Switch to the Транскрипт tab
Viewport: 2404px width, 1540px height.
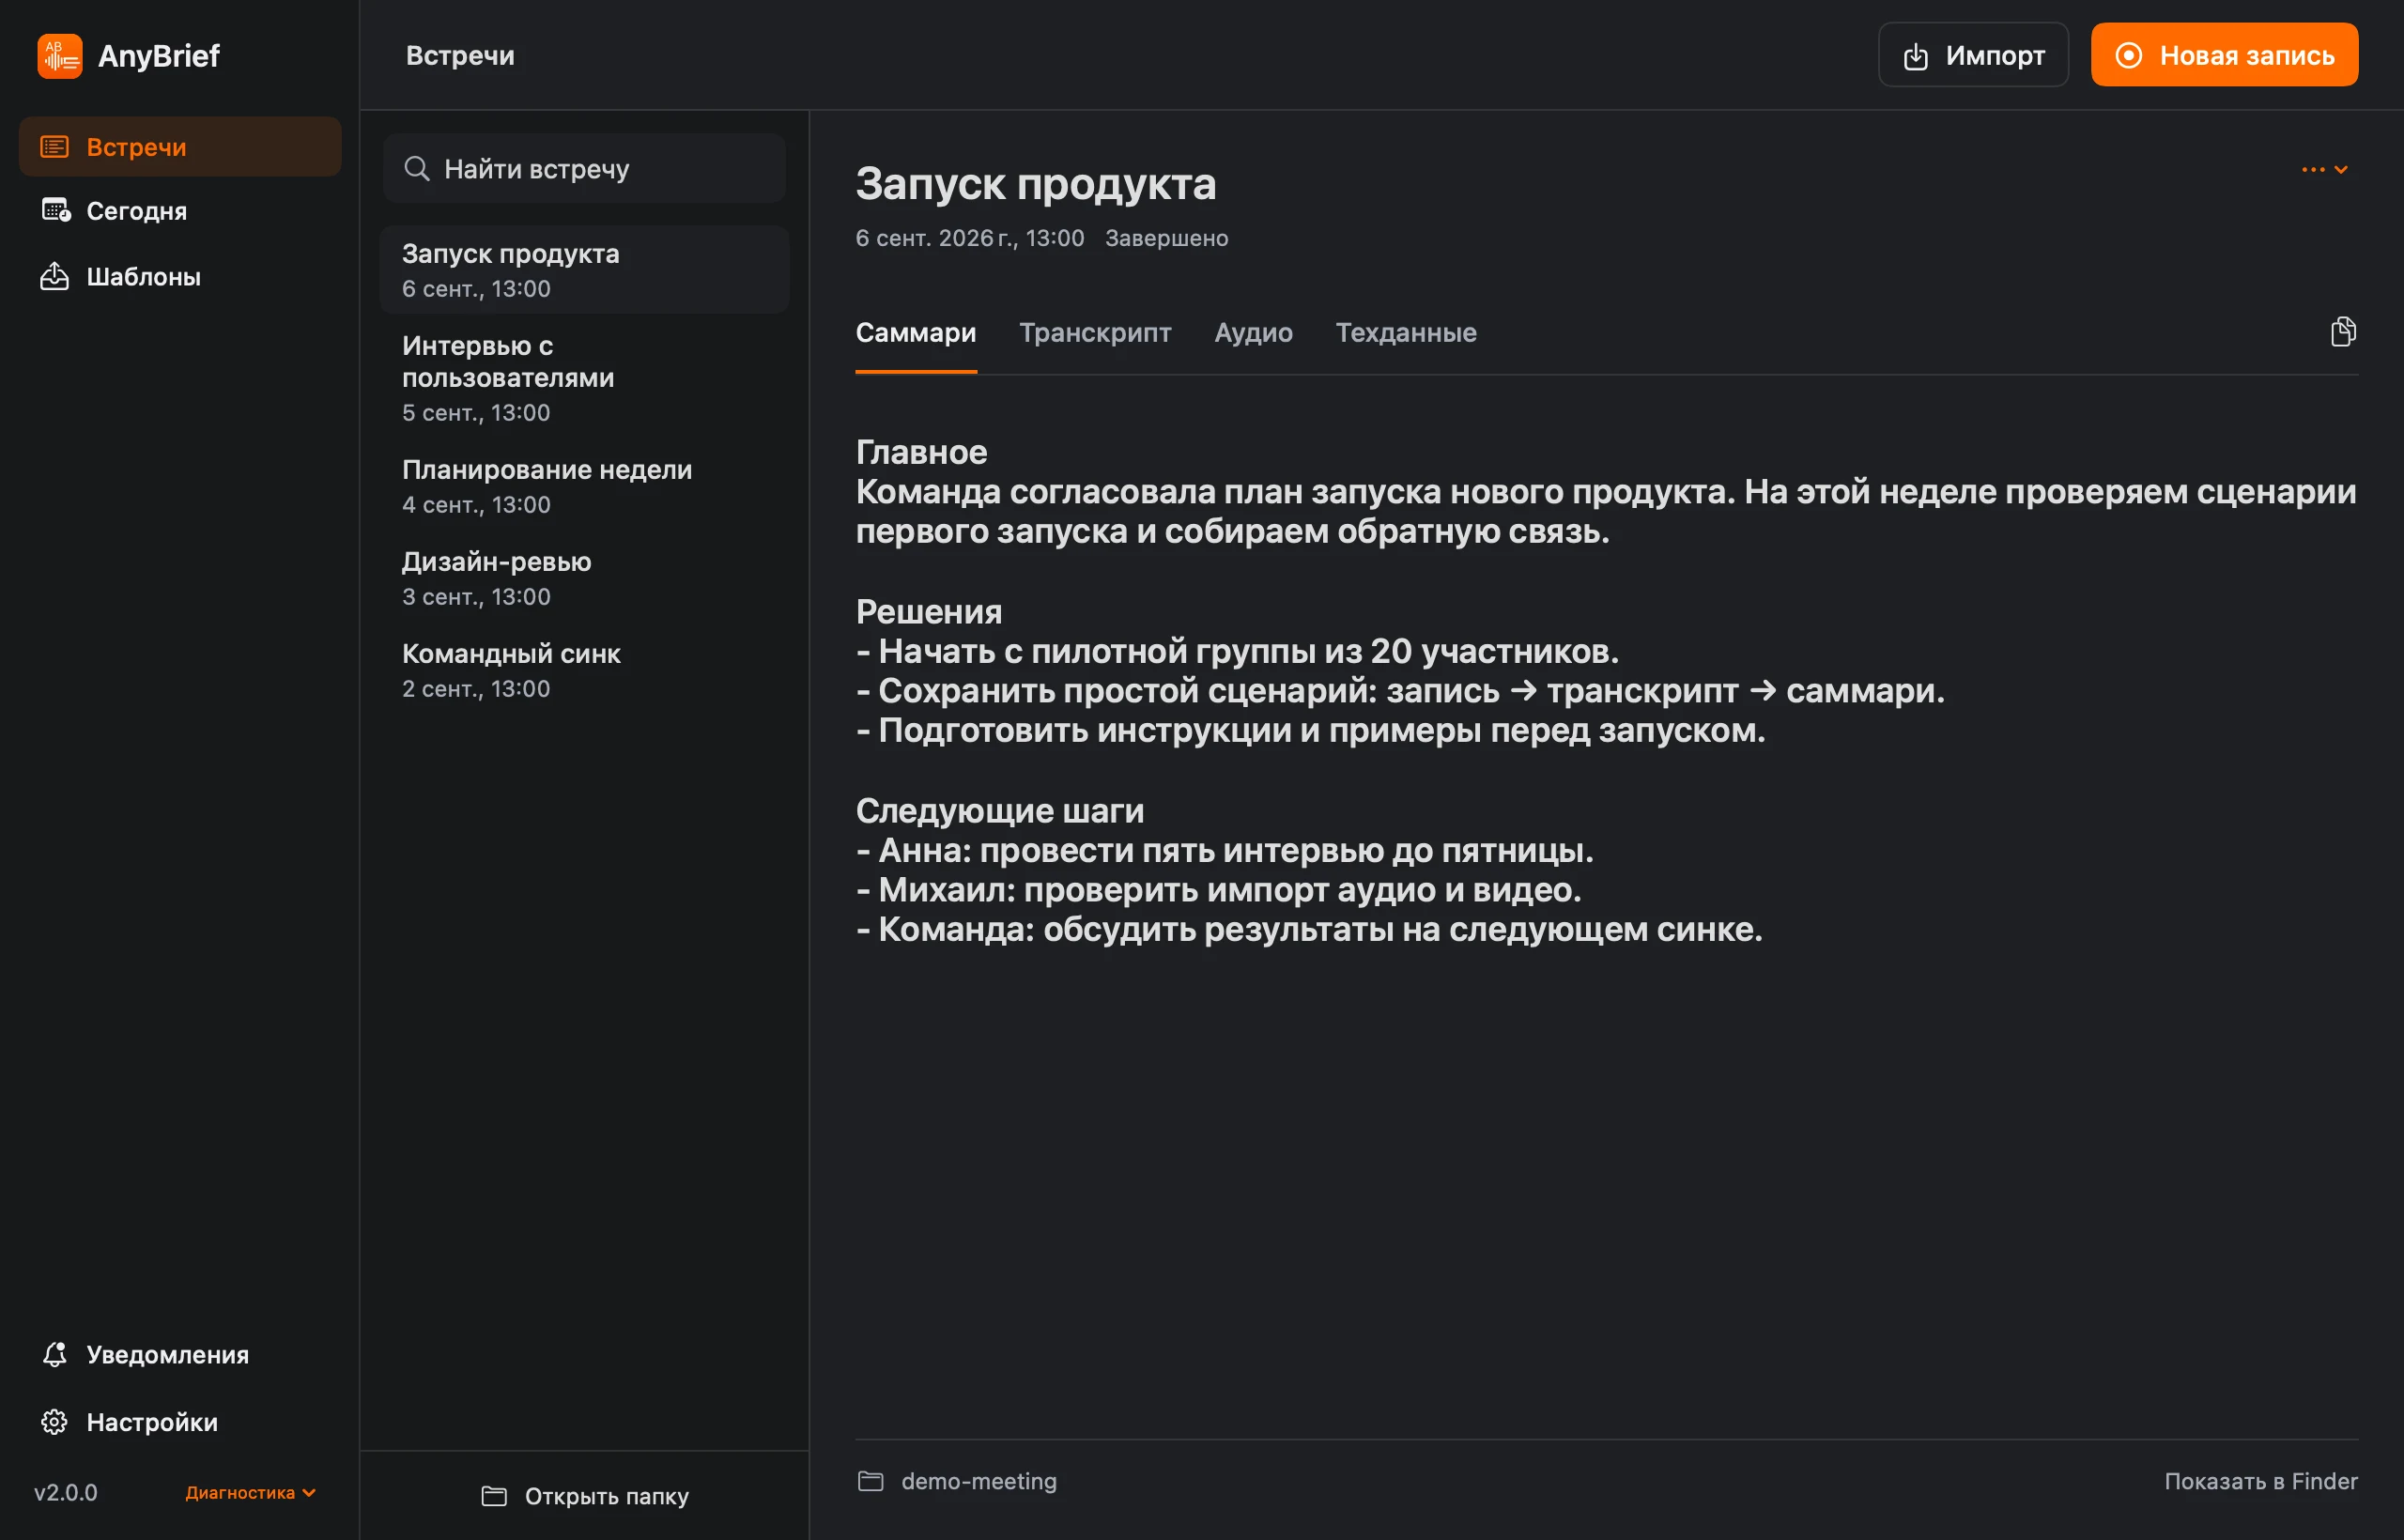[1095, 332]
